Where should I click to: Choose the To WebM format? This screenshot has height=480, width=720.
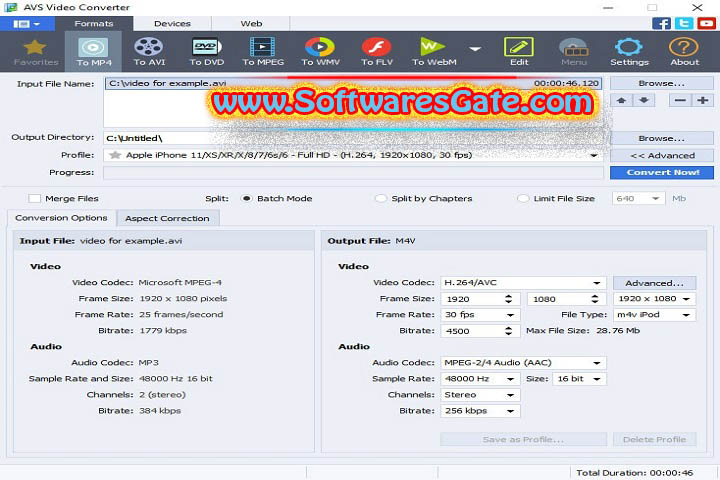[x=433, y=51]
